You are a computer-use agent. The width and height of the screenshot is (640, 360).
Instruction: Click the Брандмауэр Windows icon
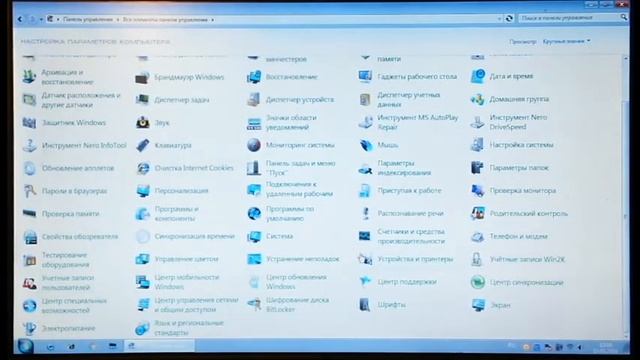142,77
